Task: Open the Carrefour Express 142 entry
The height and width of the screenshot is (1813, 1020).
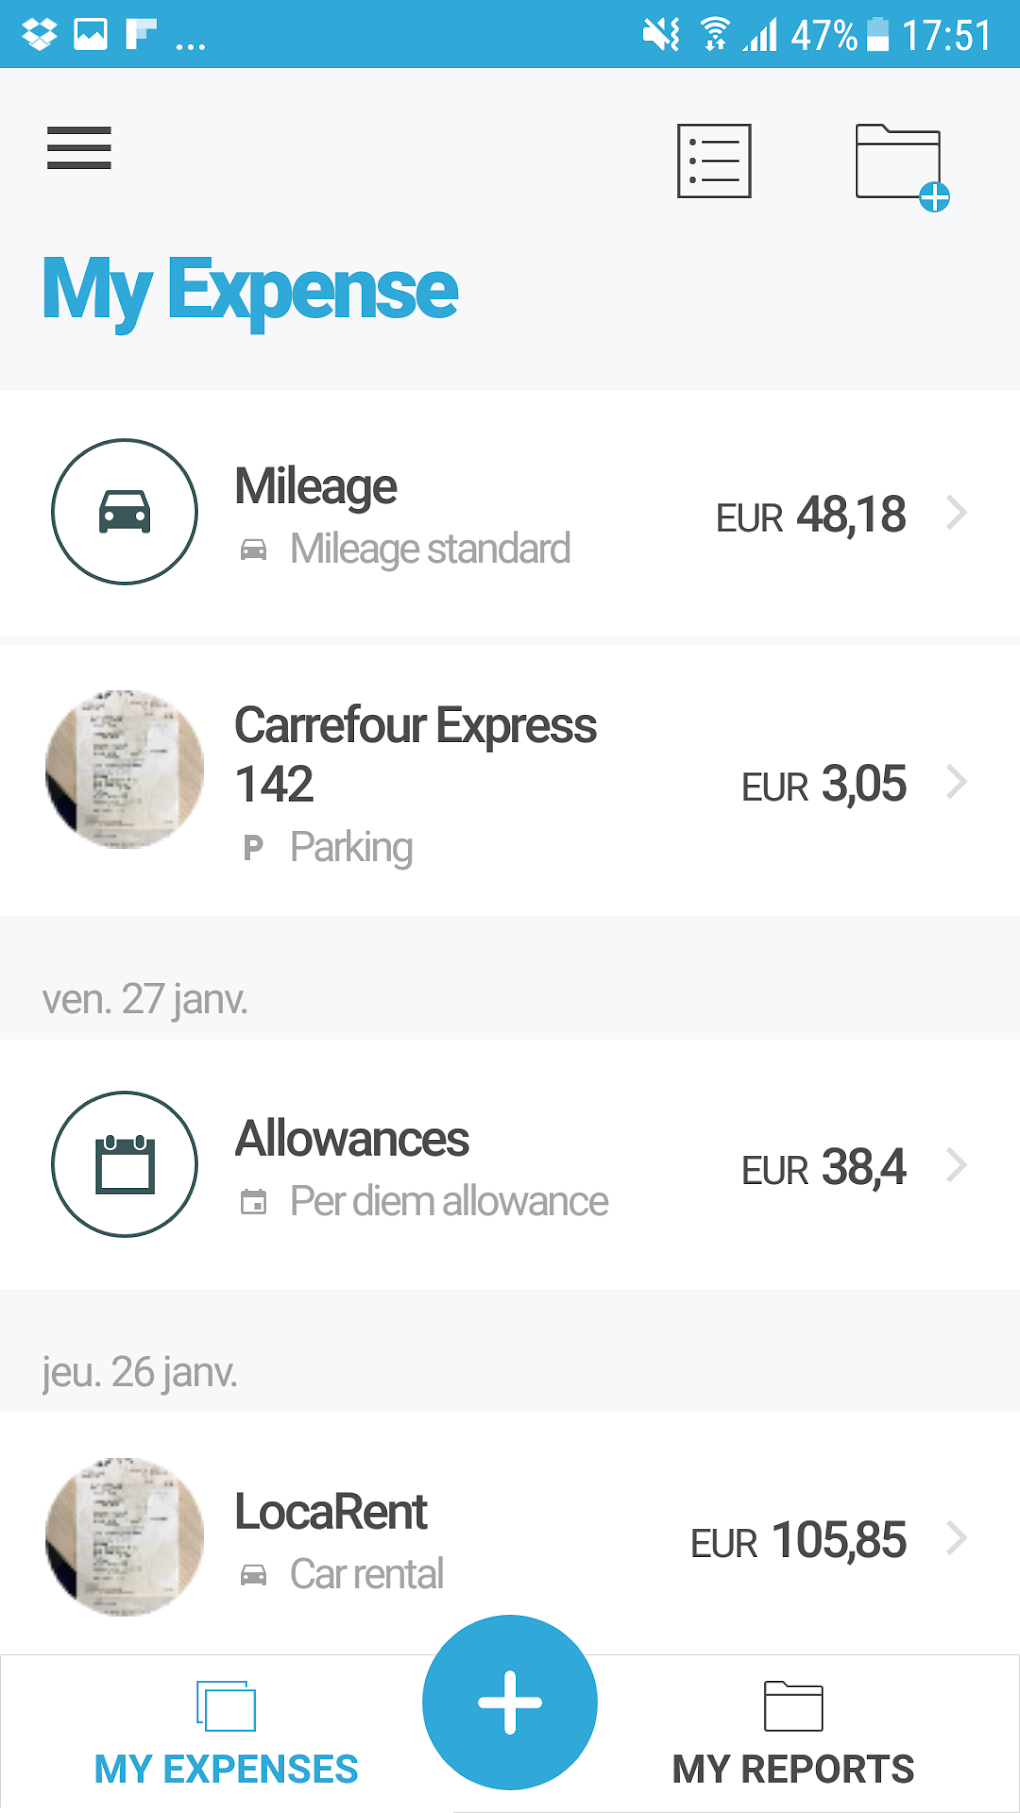Action: (x=415, y=754)
